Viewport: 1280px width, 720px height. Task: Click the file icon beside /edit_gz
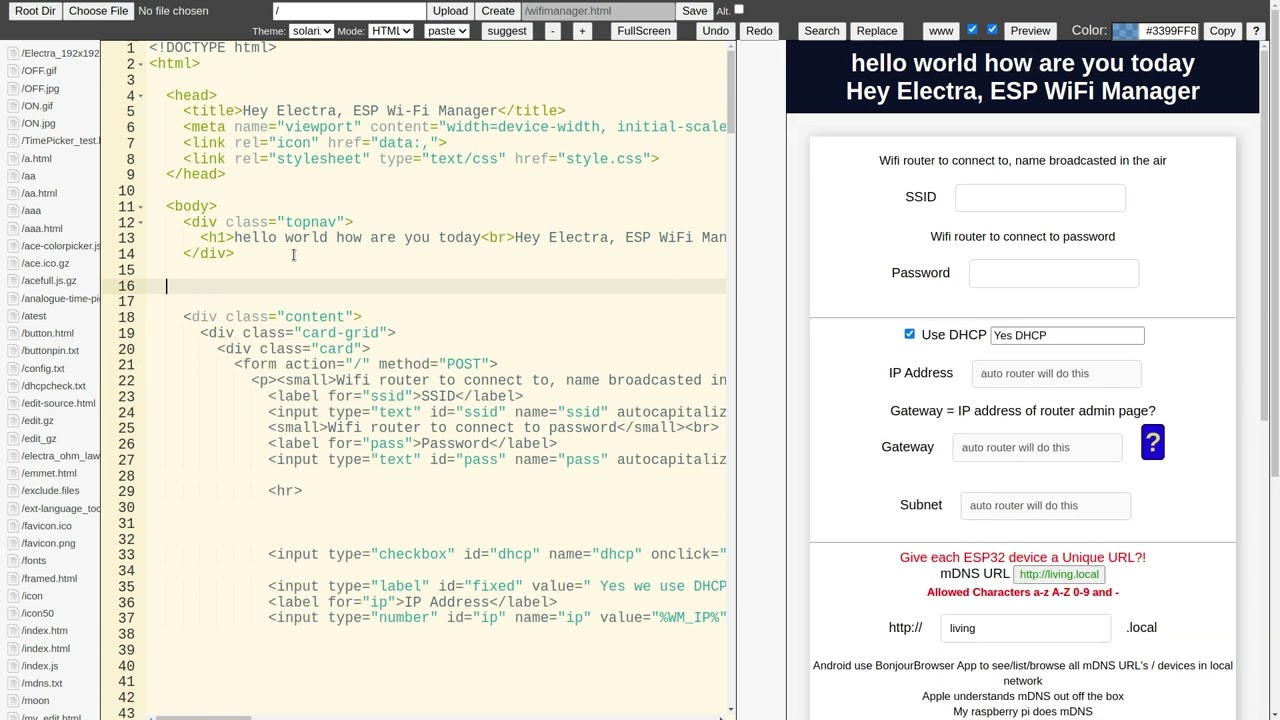point(13,438)
